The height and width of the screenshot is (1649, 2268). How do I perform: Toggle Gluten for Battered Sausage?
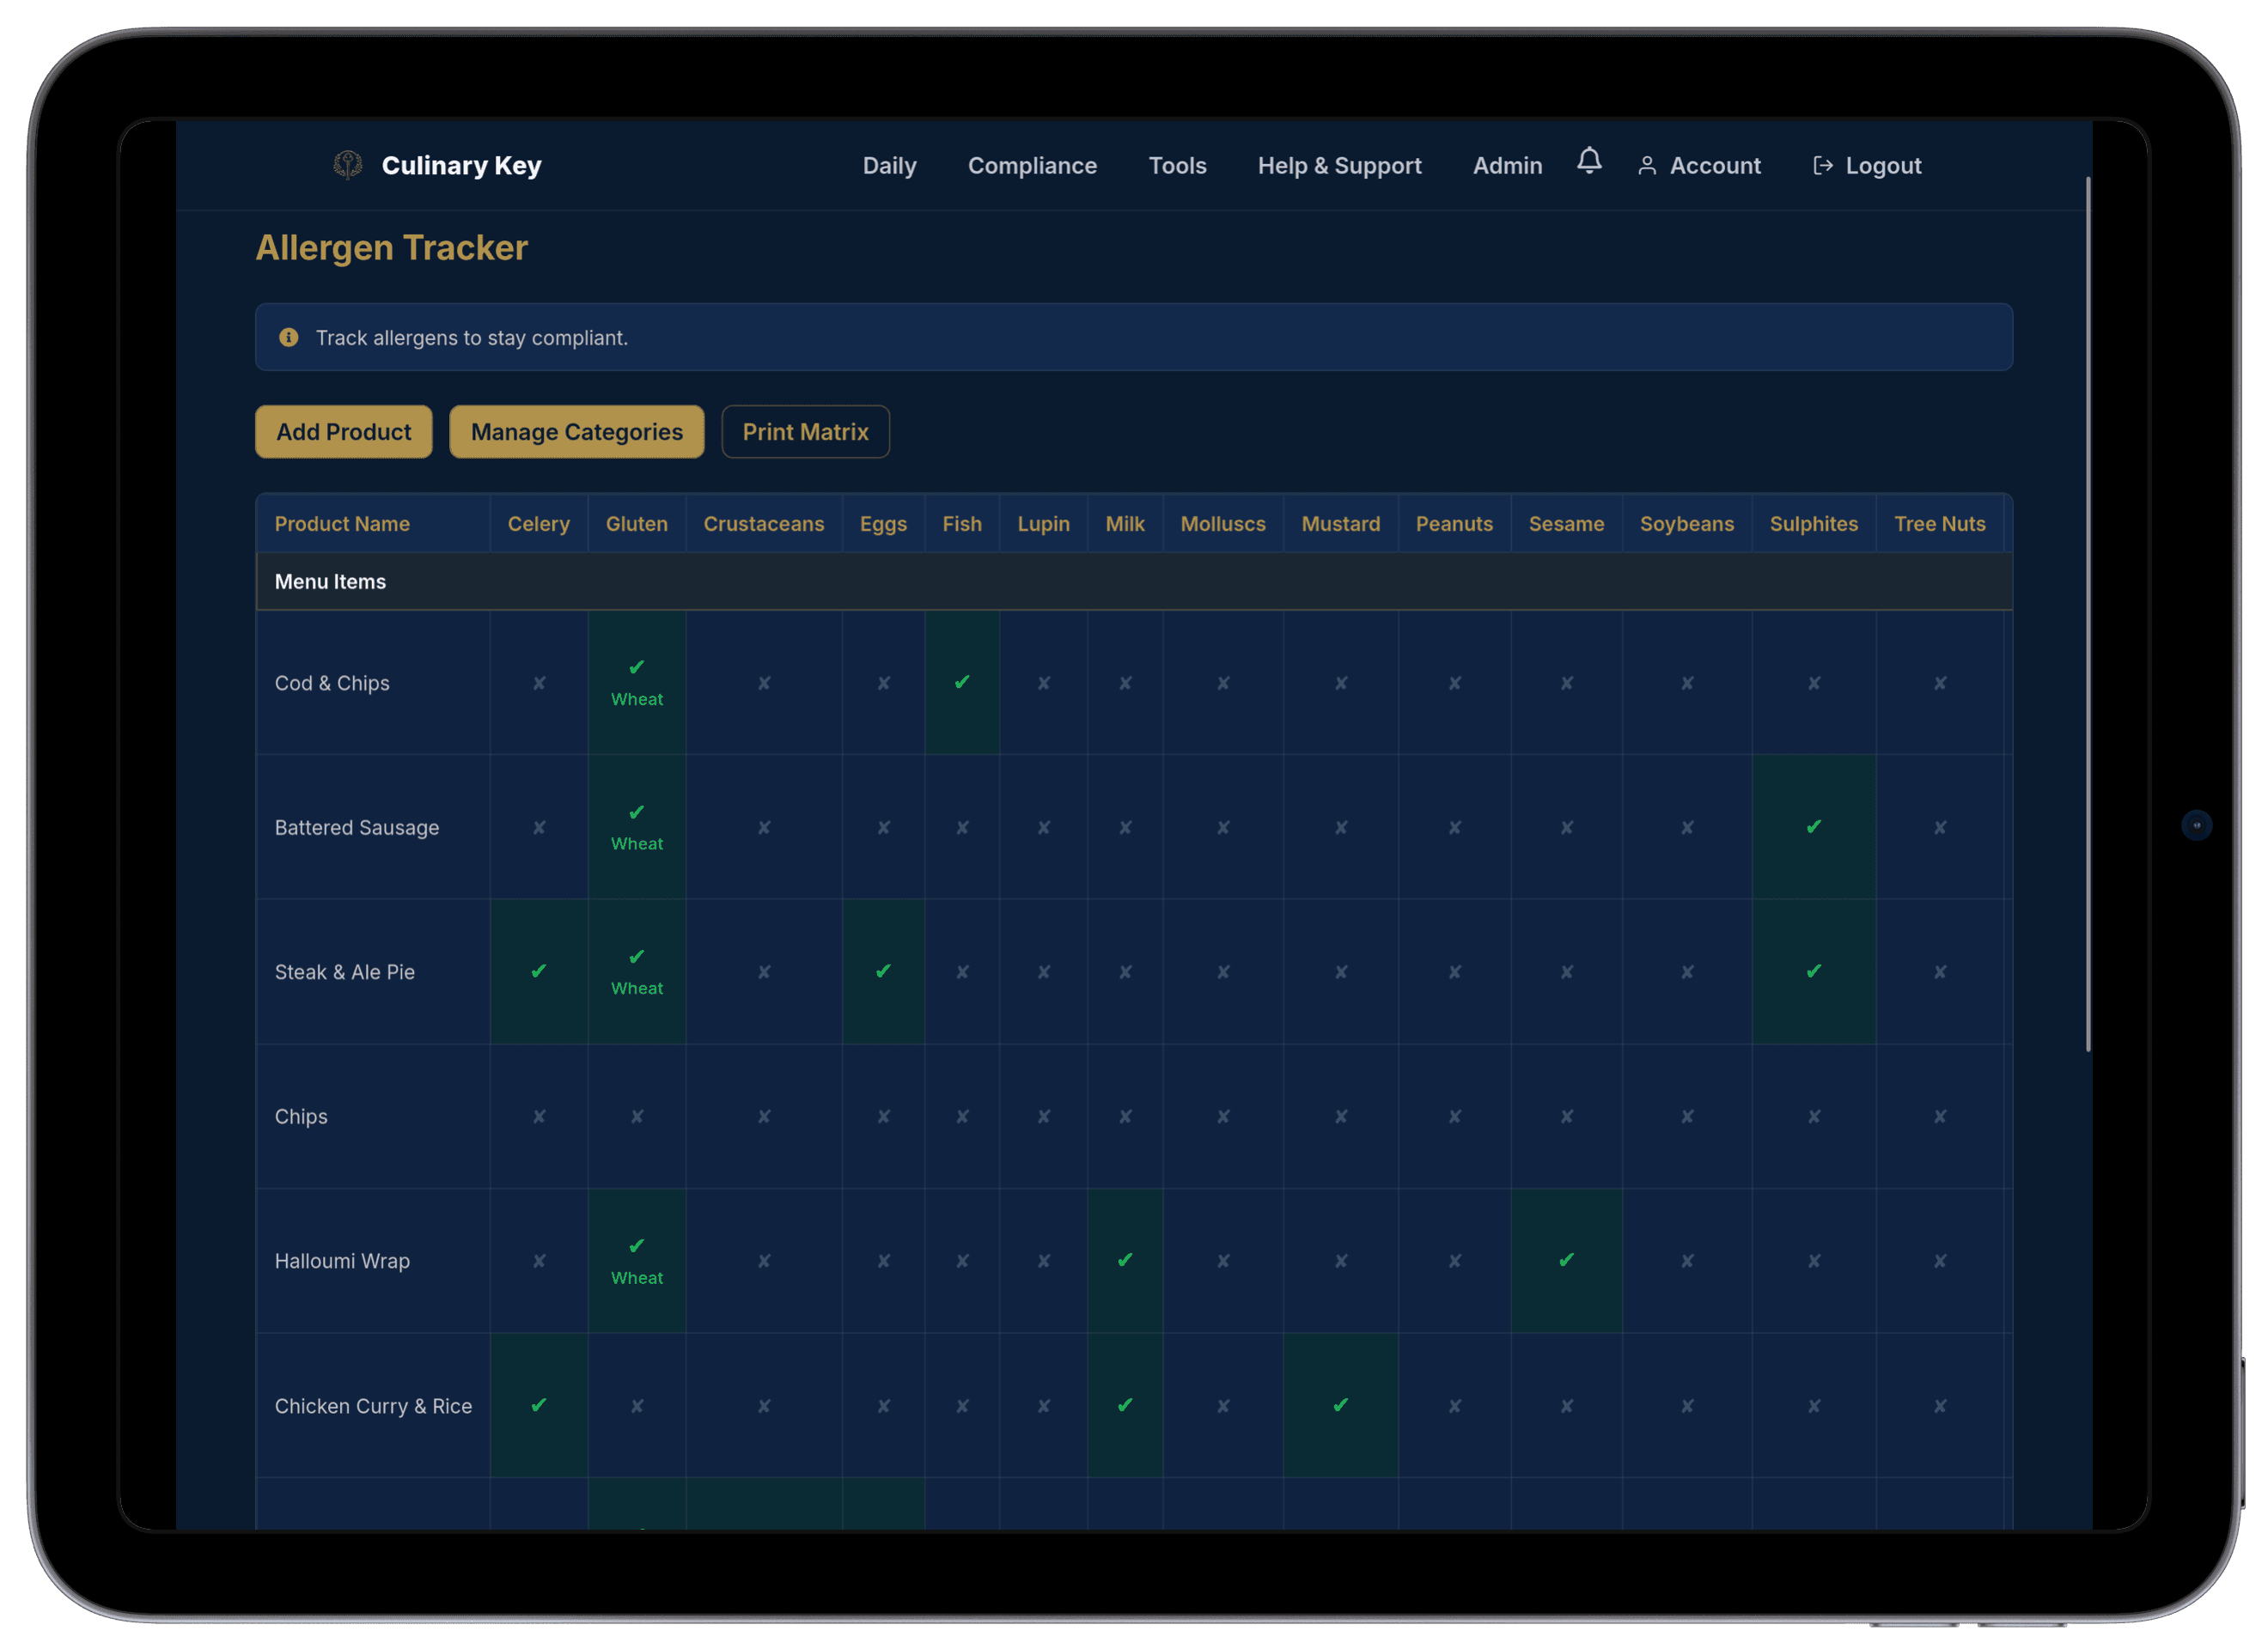click(637, 827)
